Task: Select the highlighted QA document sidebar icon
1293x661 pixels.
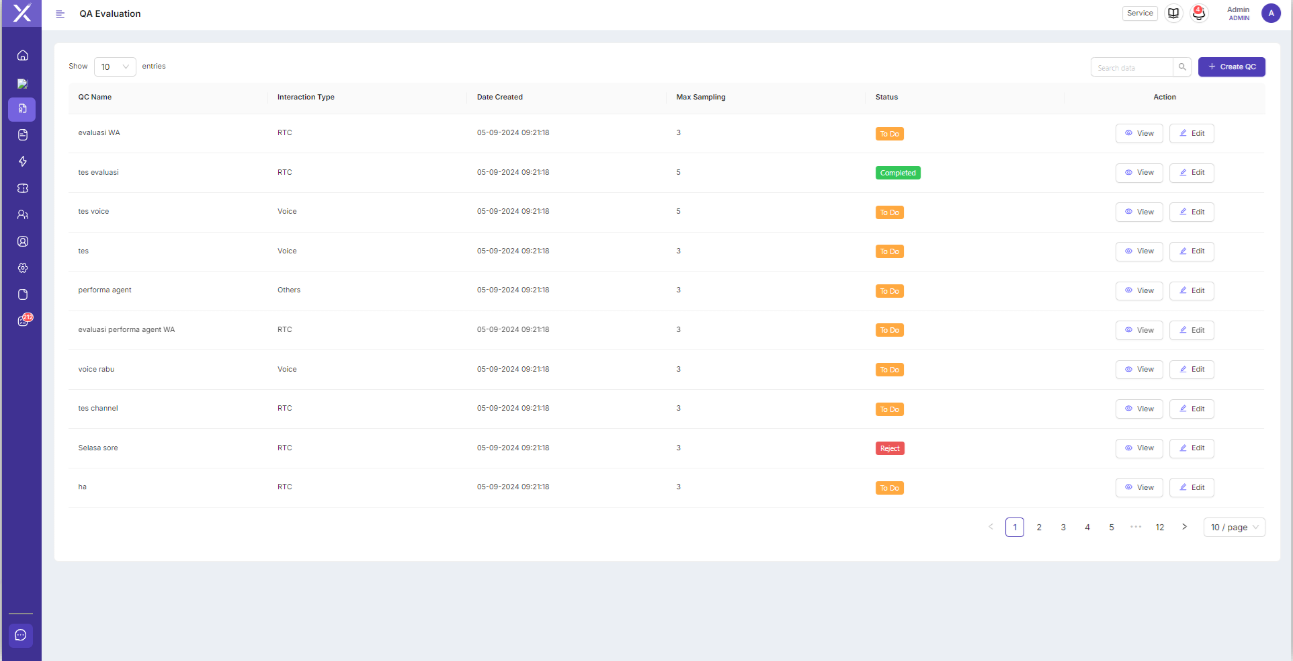Action: coord(22,109)
